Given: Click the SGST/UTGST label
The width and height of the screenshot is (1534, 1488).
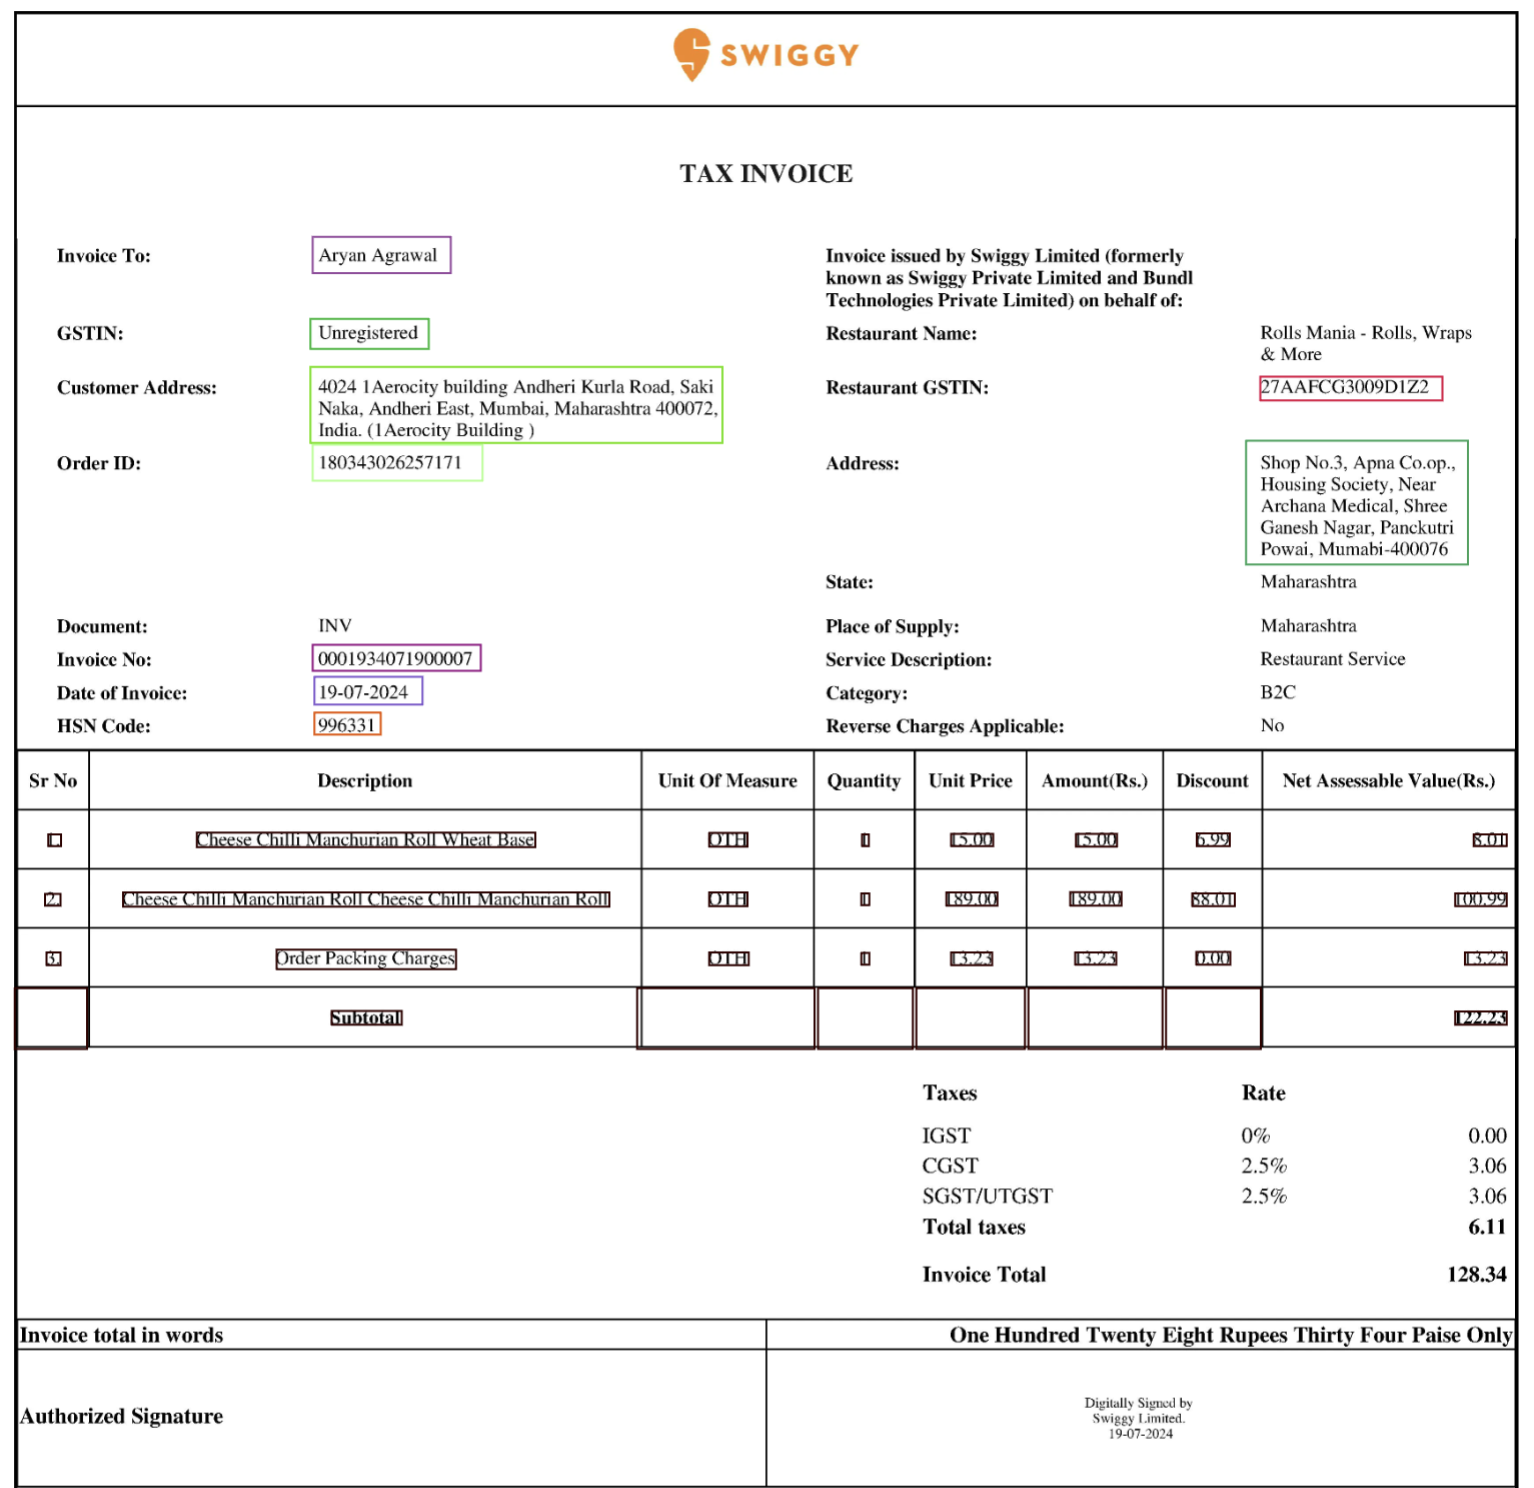Looking at the screenshot, I should 987,1196.
